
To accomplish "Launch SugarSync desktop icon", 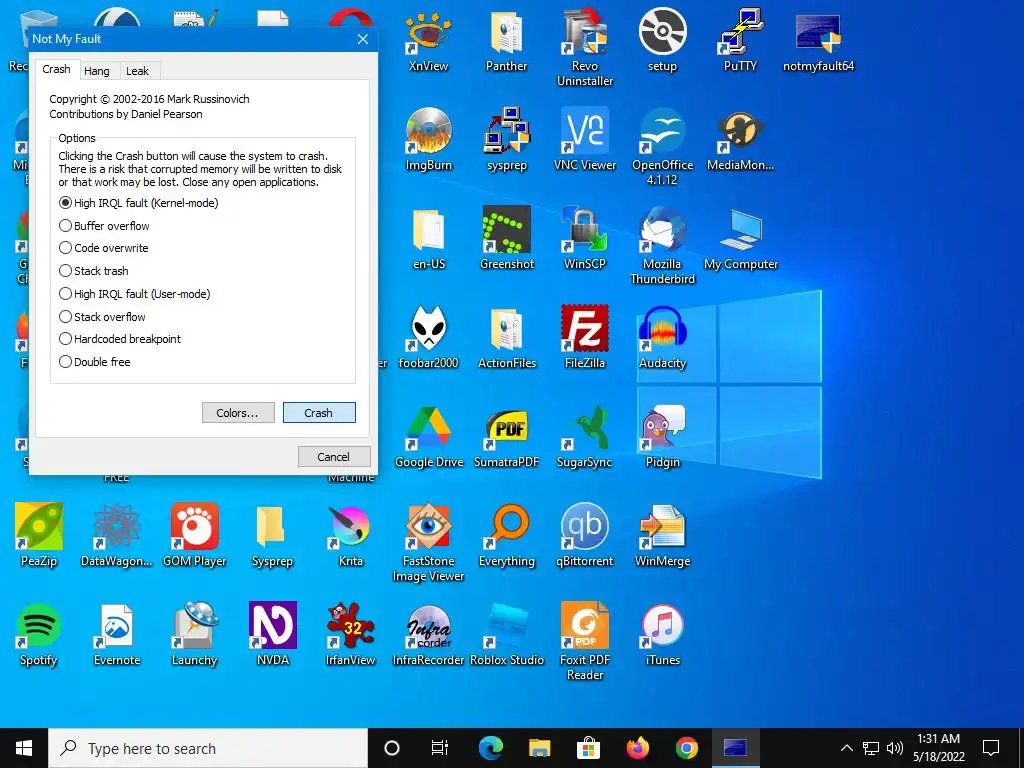I will 584,438.
